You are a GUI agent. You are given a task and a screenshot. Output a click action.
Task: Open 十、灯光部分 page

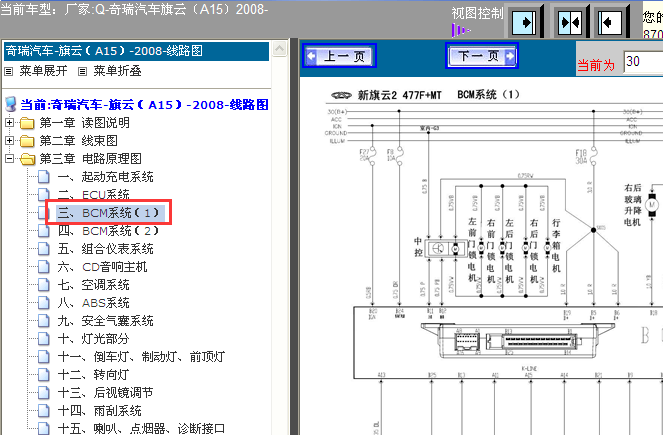[93, 339]
